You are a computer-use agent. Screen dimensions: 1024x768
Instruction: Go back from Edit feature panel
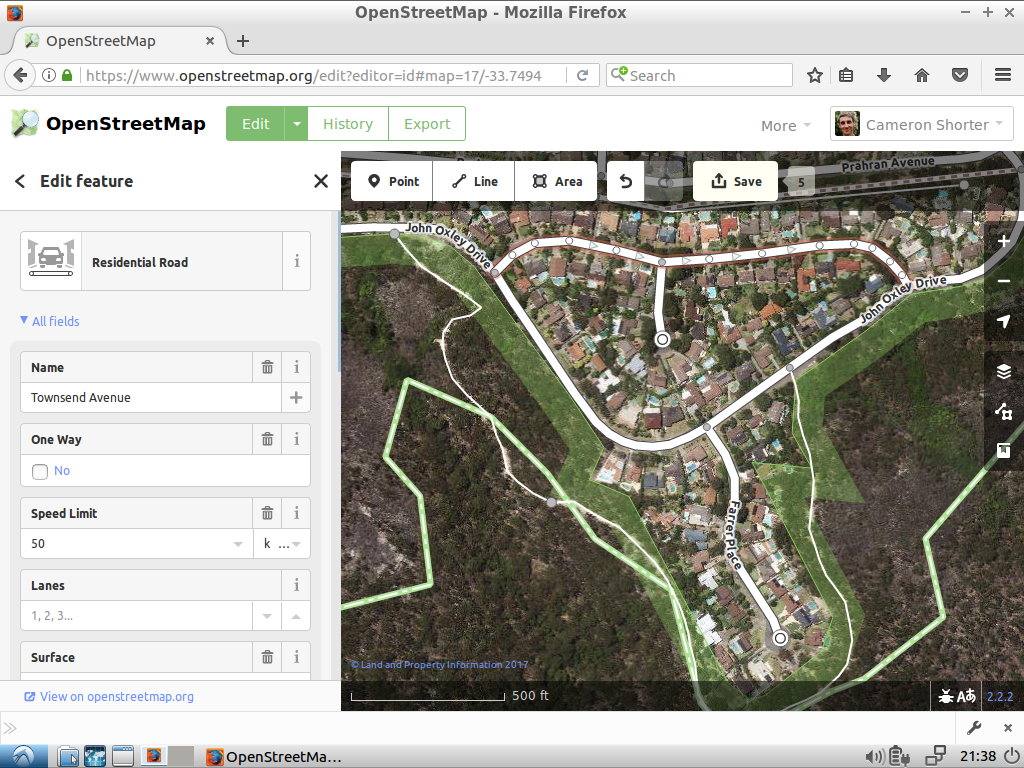(20, 181)
